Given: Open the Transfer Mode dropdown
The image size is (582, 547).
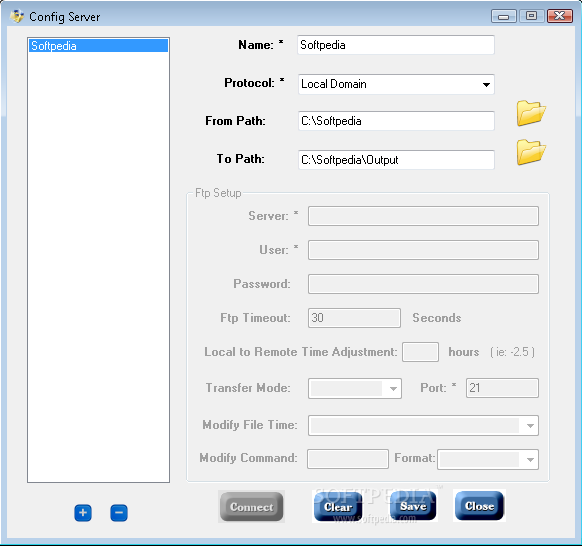Looking at the screenshot, I should click(x=354, y=389).
